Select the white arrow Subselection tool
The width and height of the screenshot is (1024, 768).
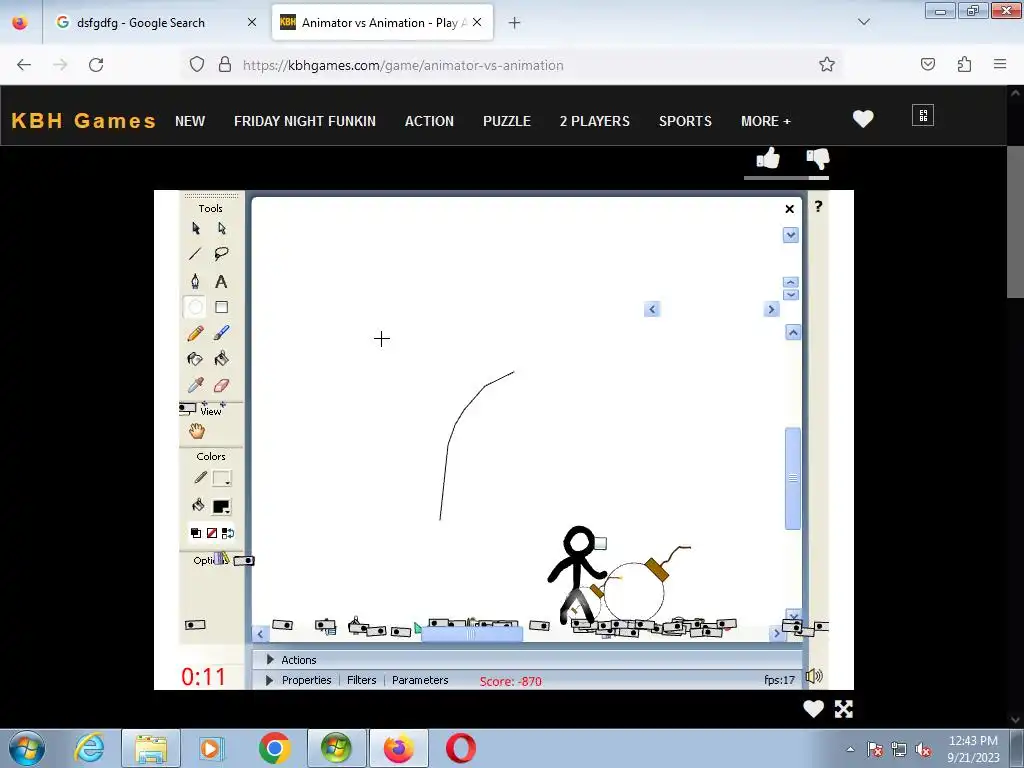[221, 228]
